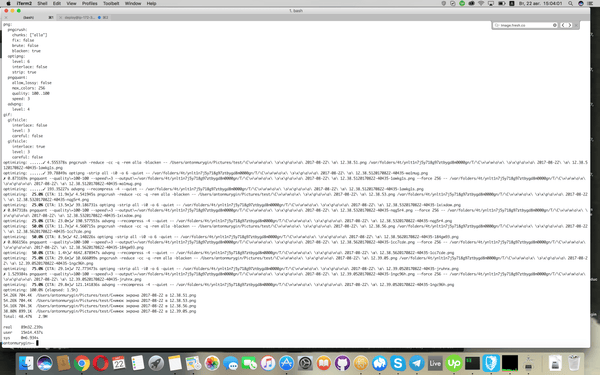Click the menu bar date and time
This screenshot has height=375, width=600.
pos(540,3)
